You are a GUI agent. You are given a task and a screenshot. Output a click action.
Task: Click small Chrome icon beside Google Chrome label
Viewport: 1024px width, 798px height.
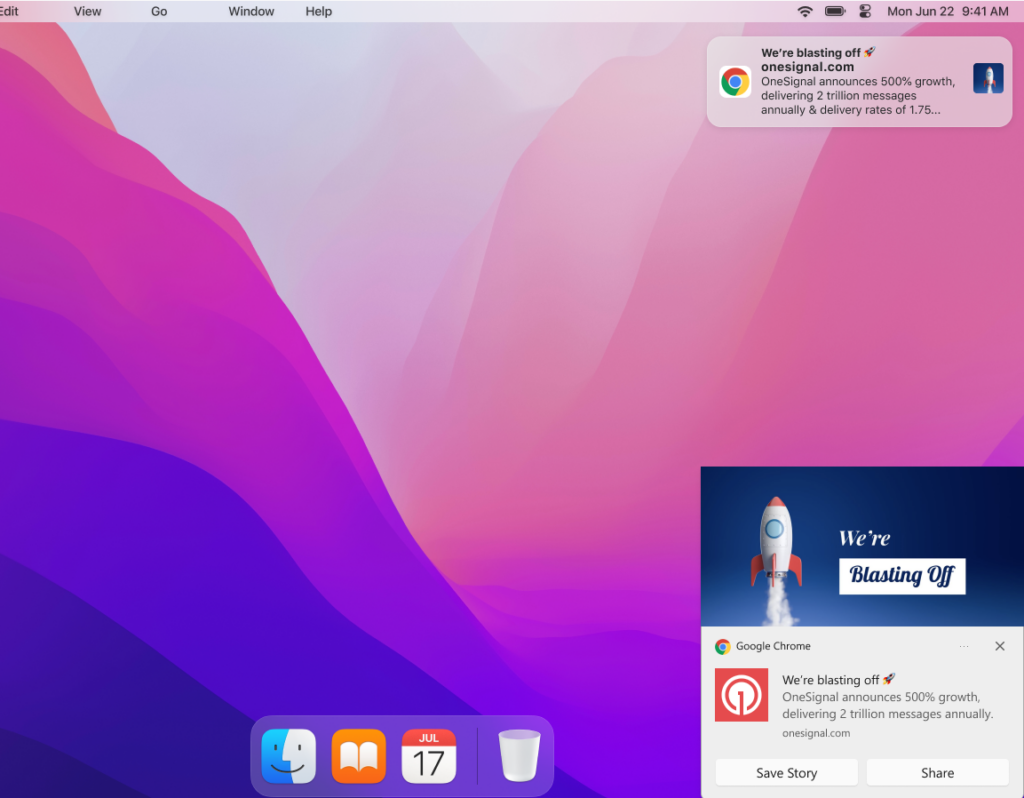pyautogui.click(x=722, y=646)
